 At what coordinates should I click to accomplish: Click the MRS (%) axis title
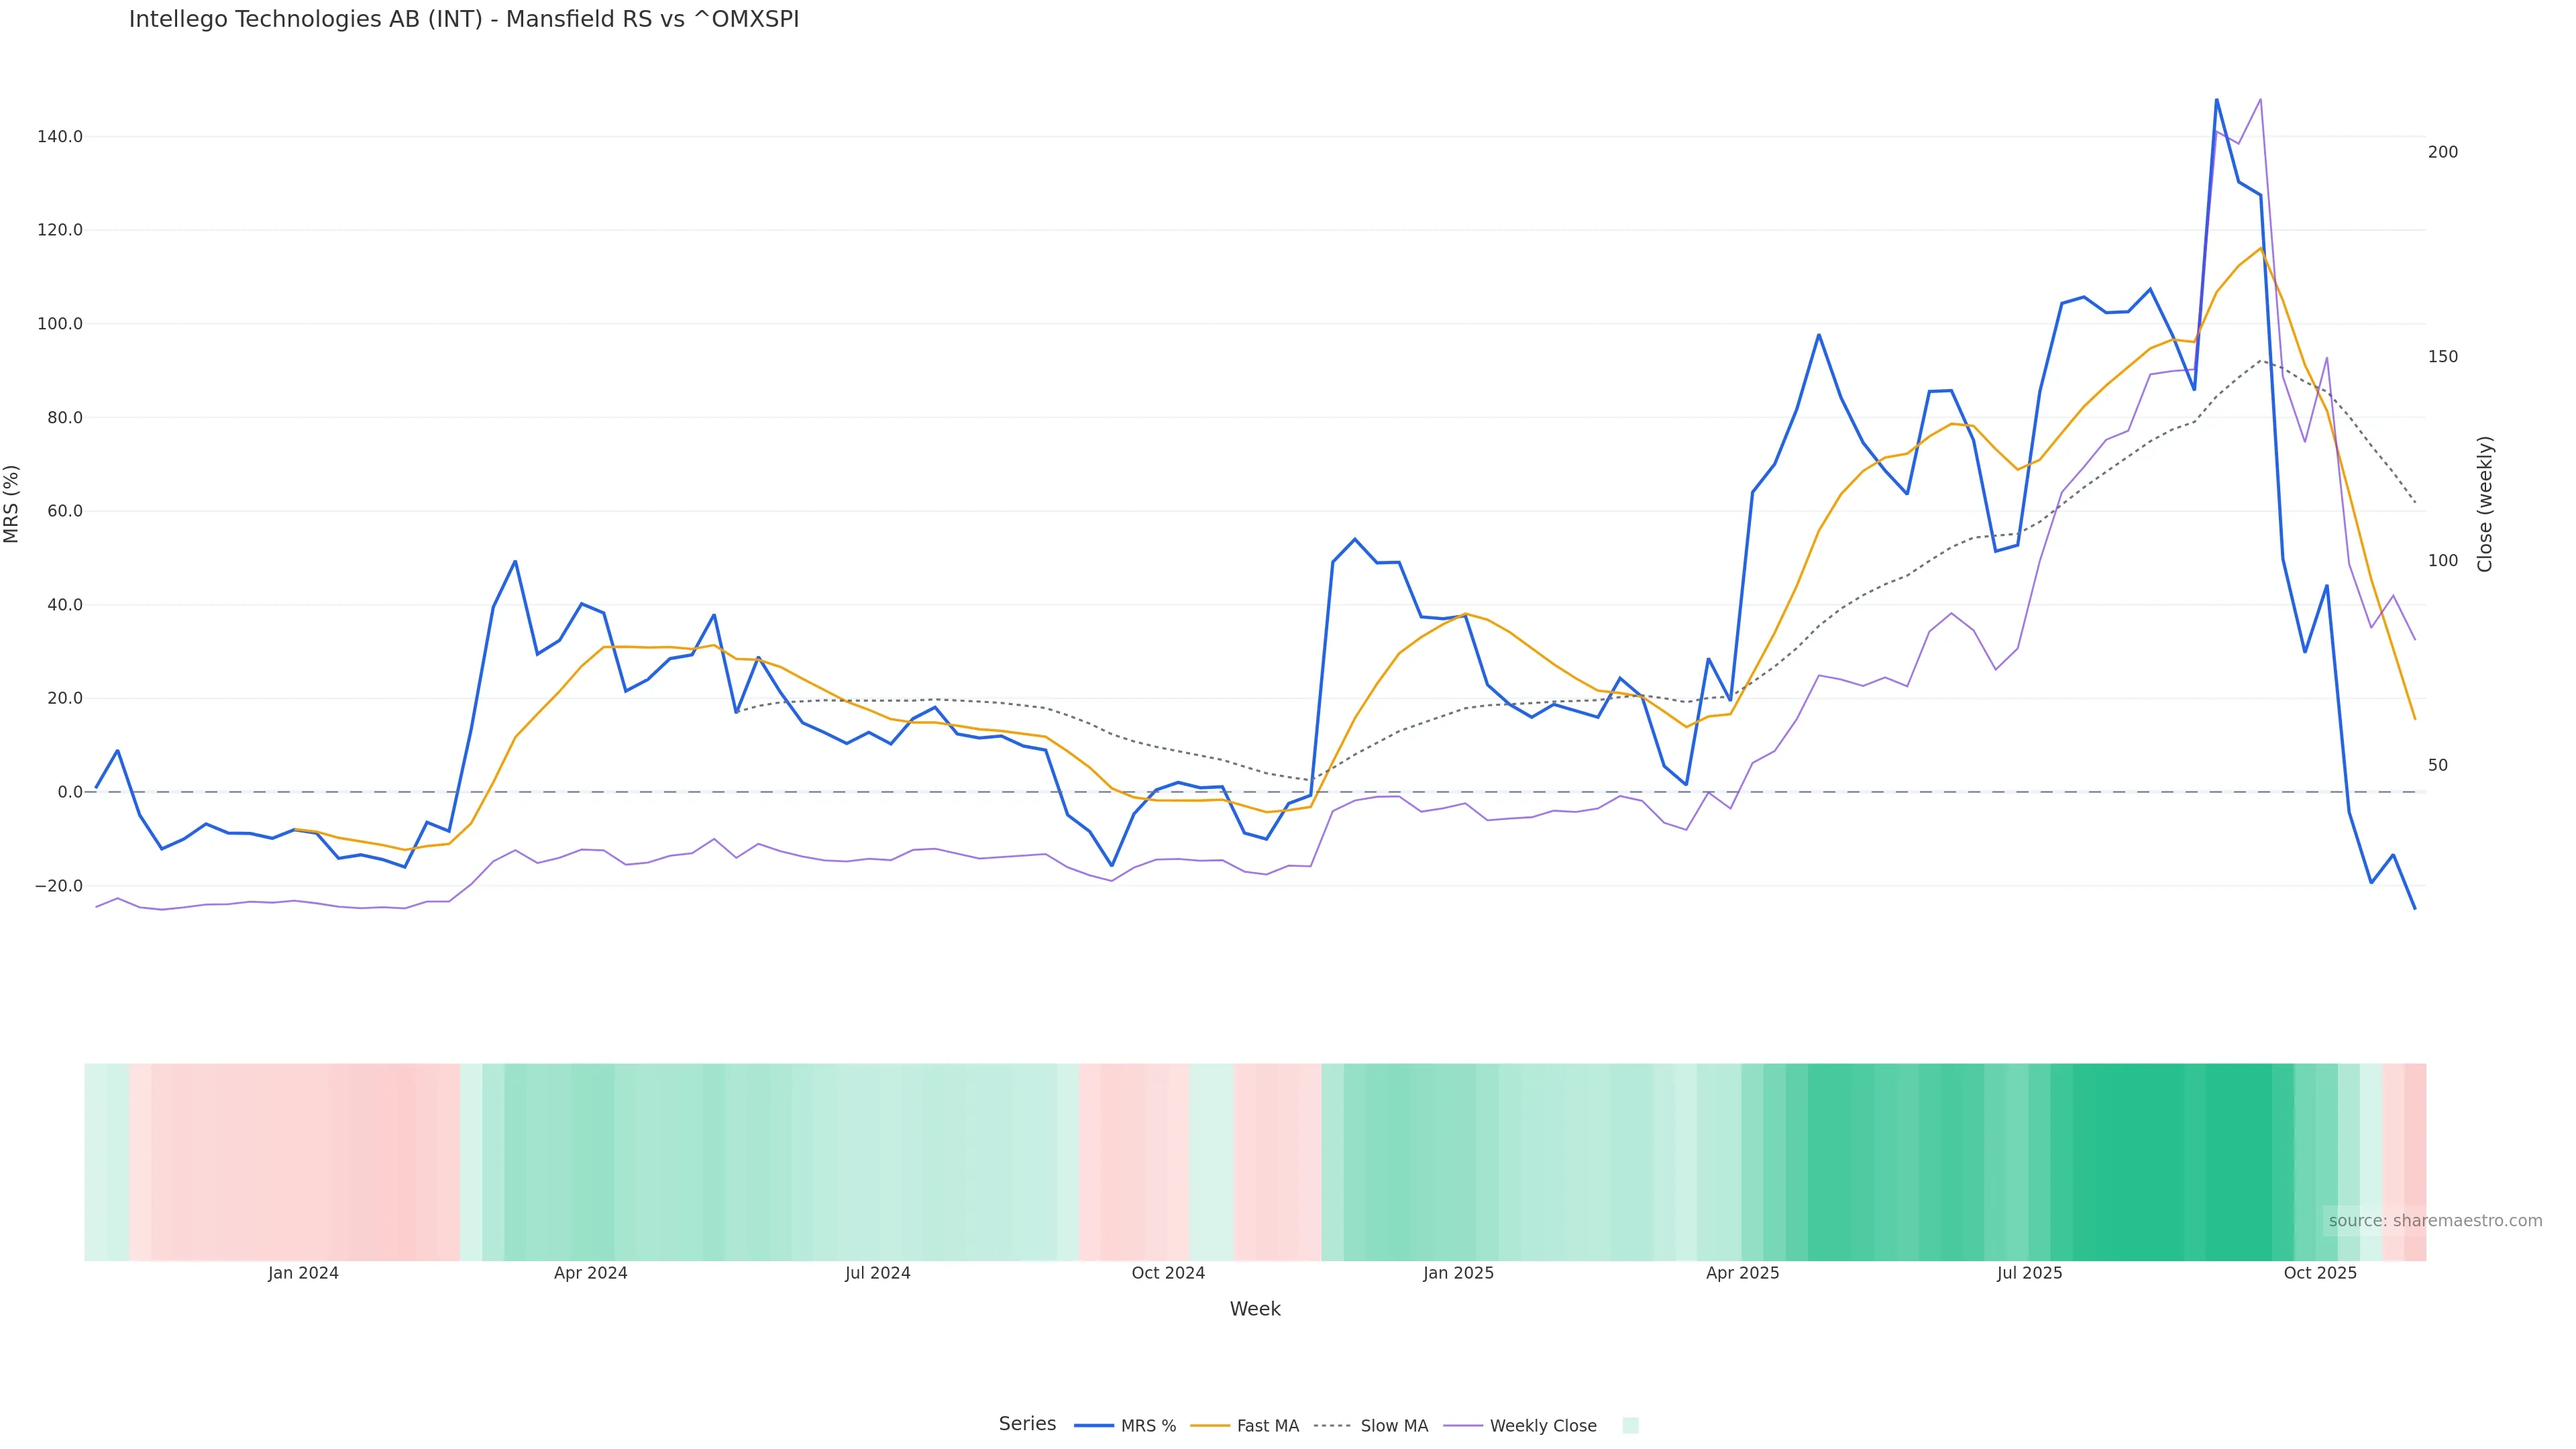(x=12, y=504)
